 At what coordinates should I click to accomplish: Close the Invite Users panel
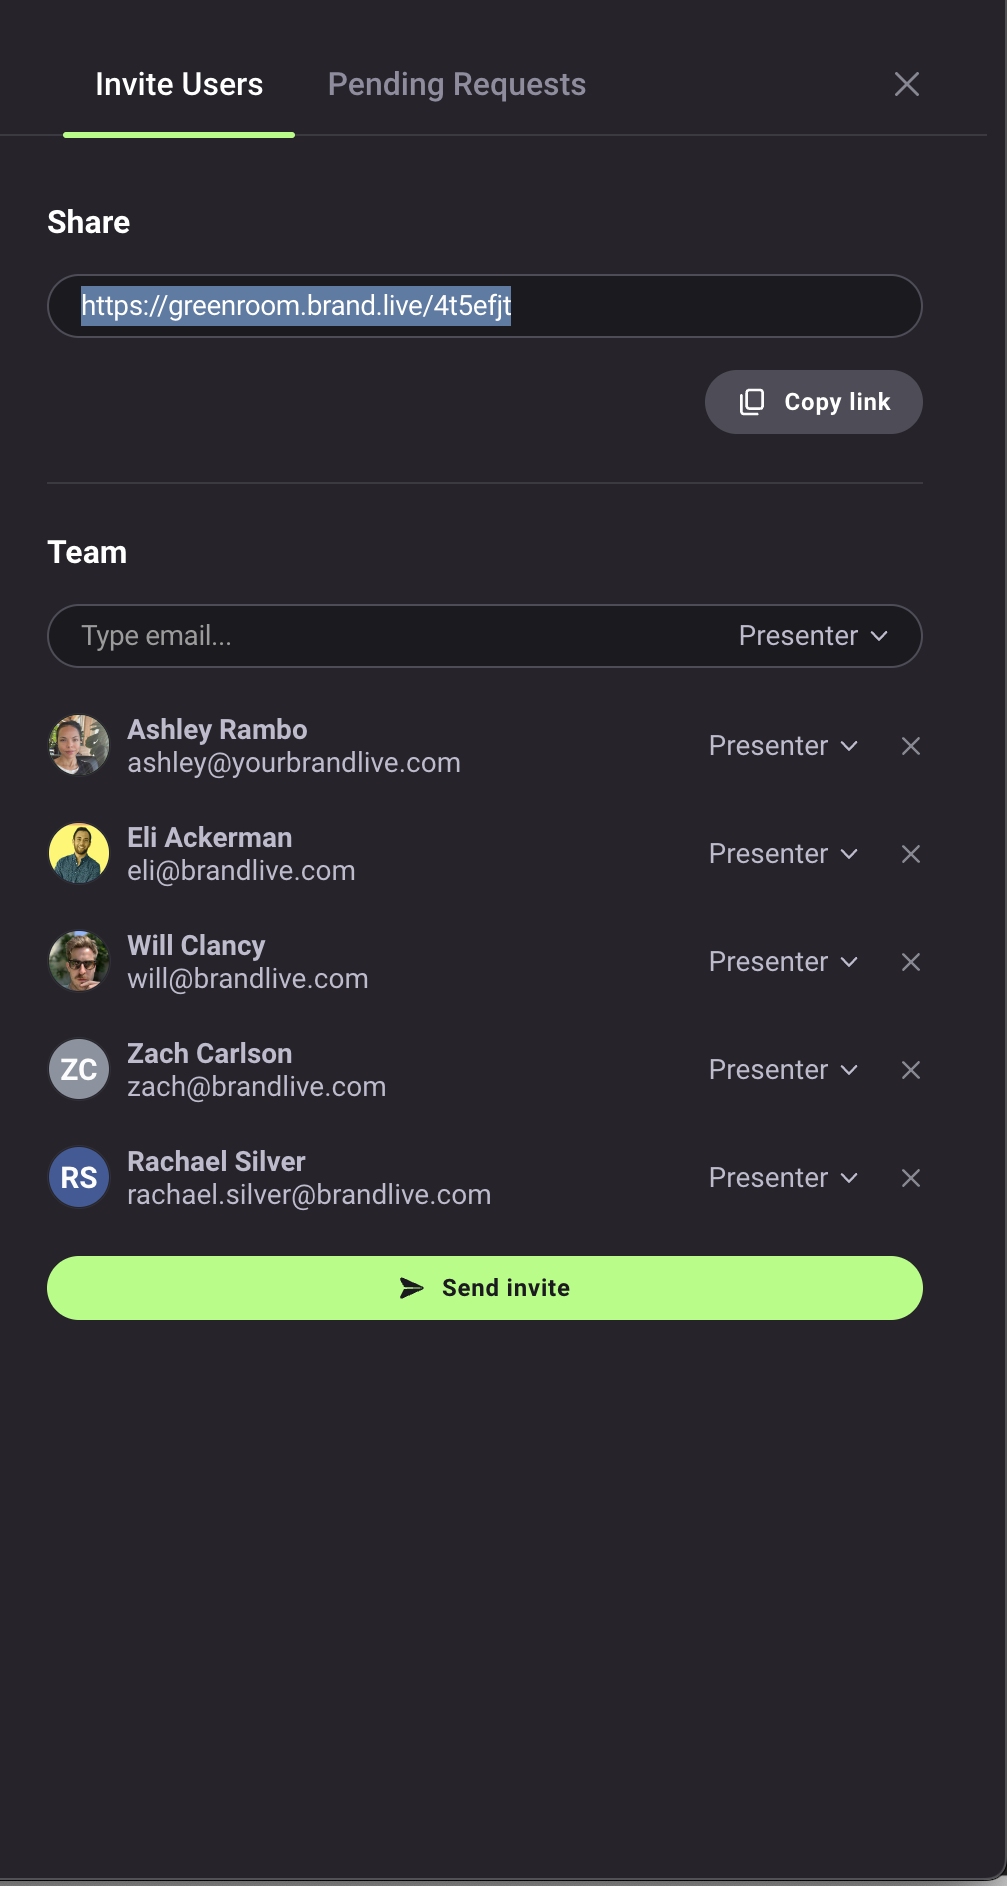(906, 84)
